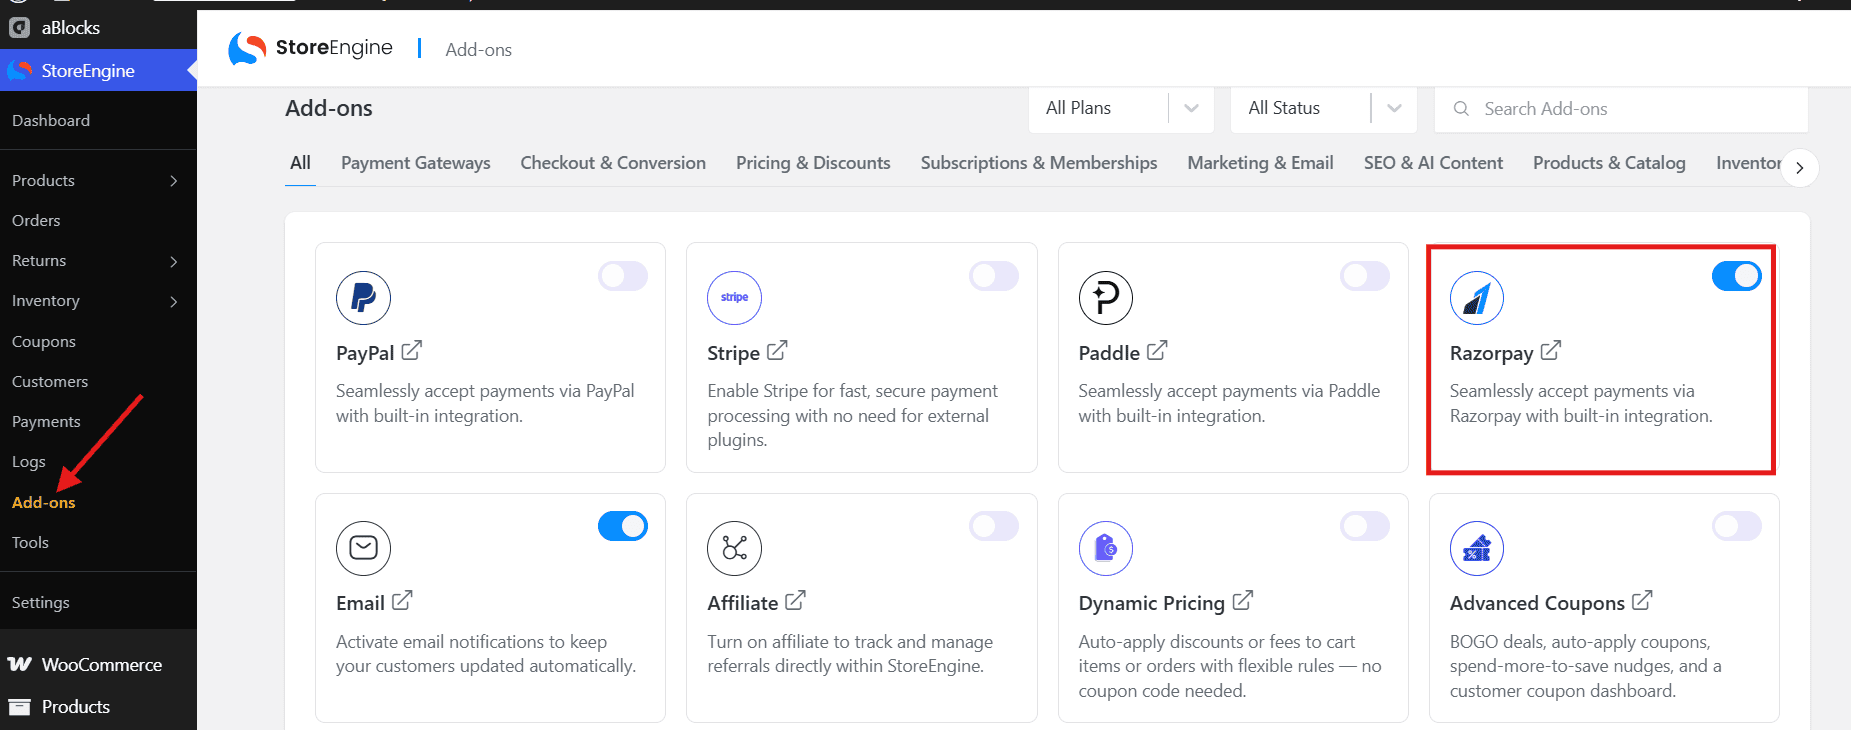Click the WooCommerce sidebar icon

point(19,664)
